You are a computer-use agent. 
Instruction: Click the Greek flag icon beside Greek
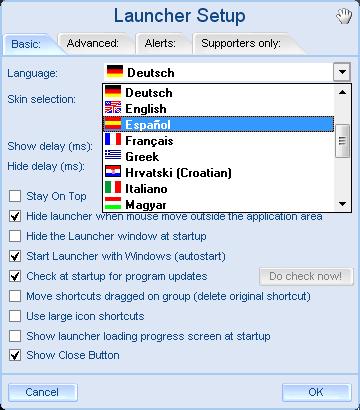(x=113, y=155)
